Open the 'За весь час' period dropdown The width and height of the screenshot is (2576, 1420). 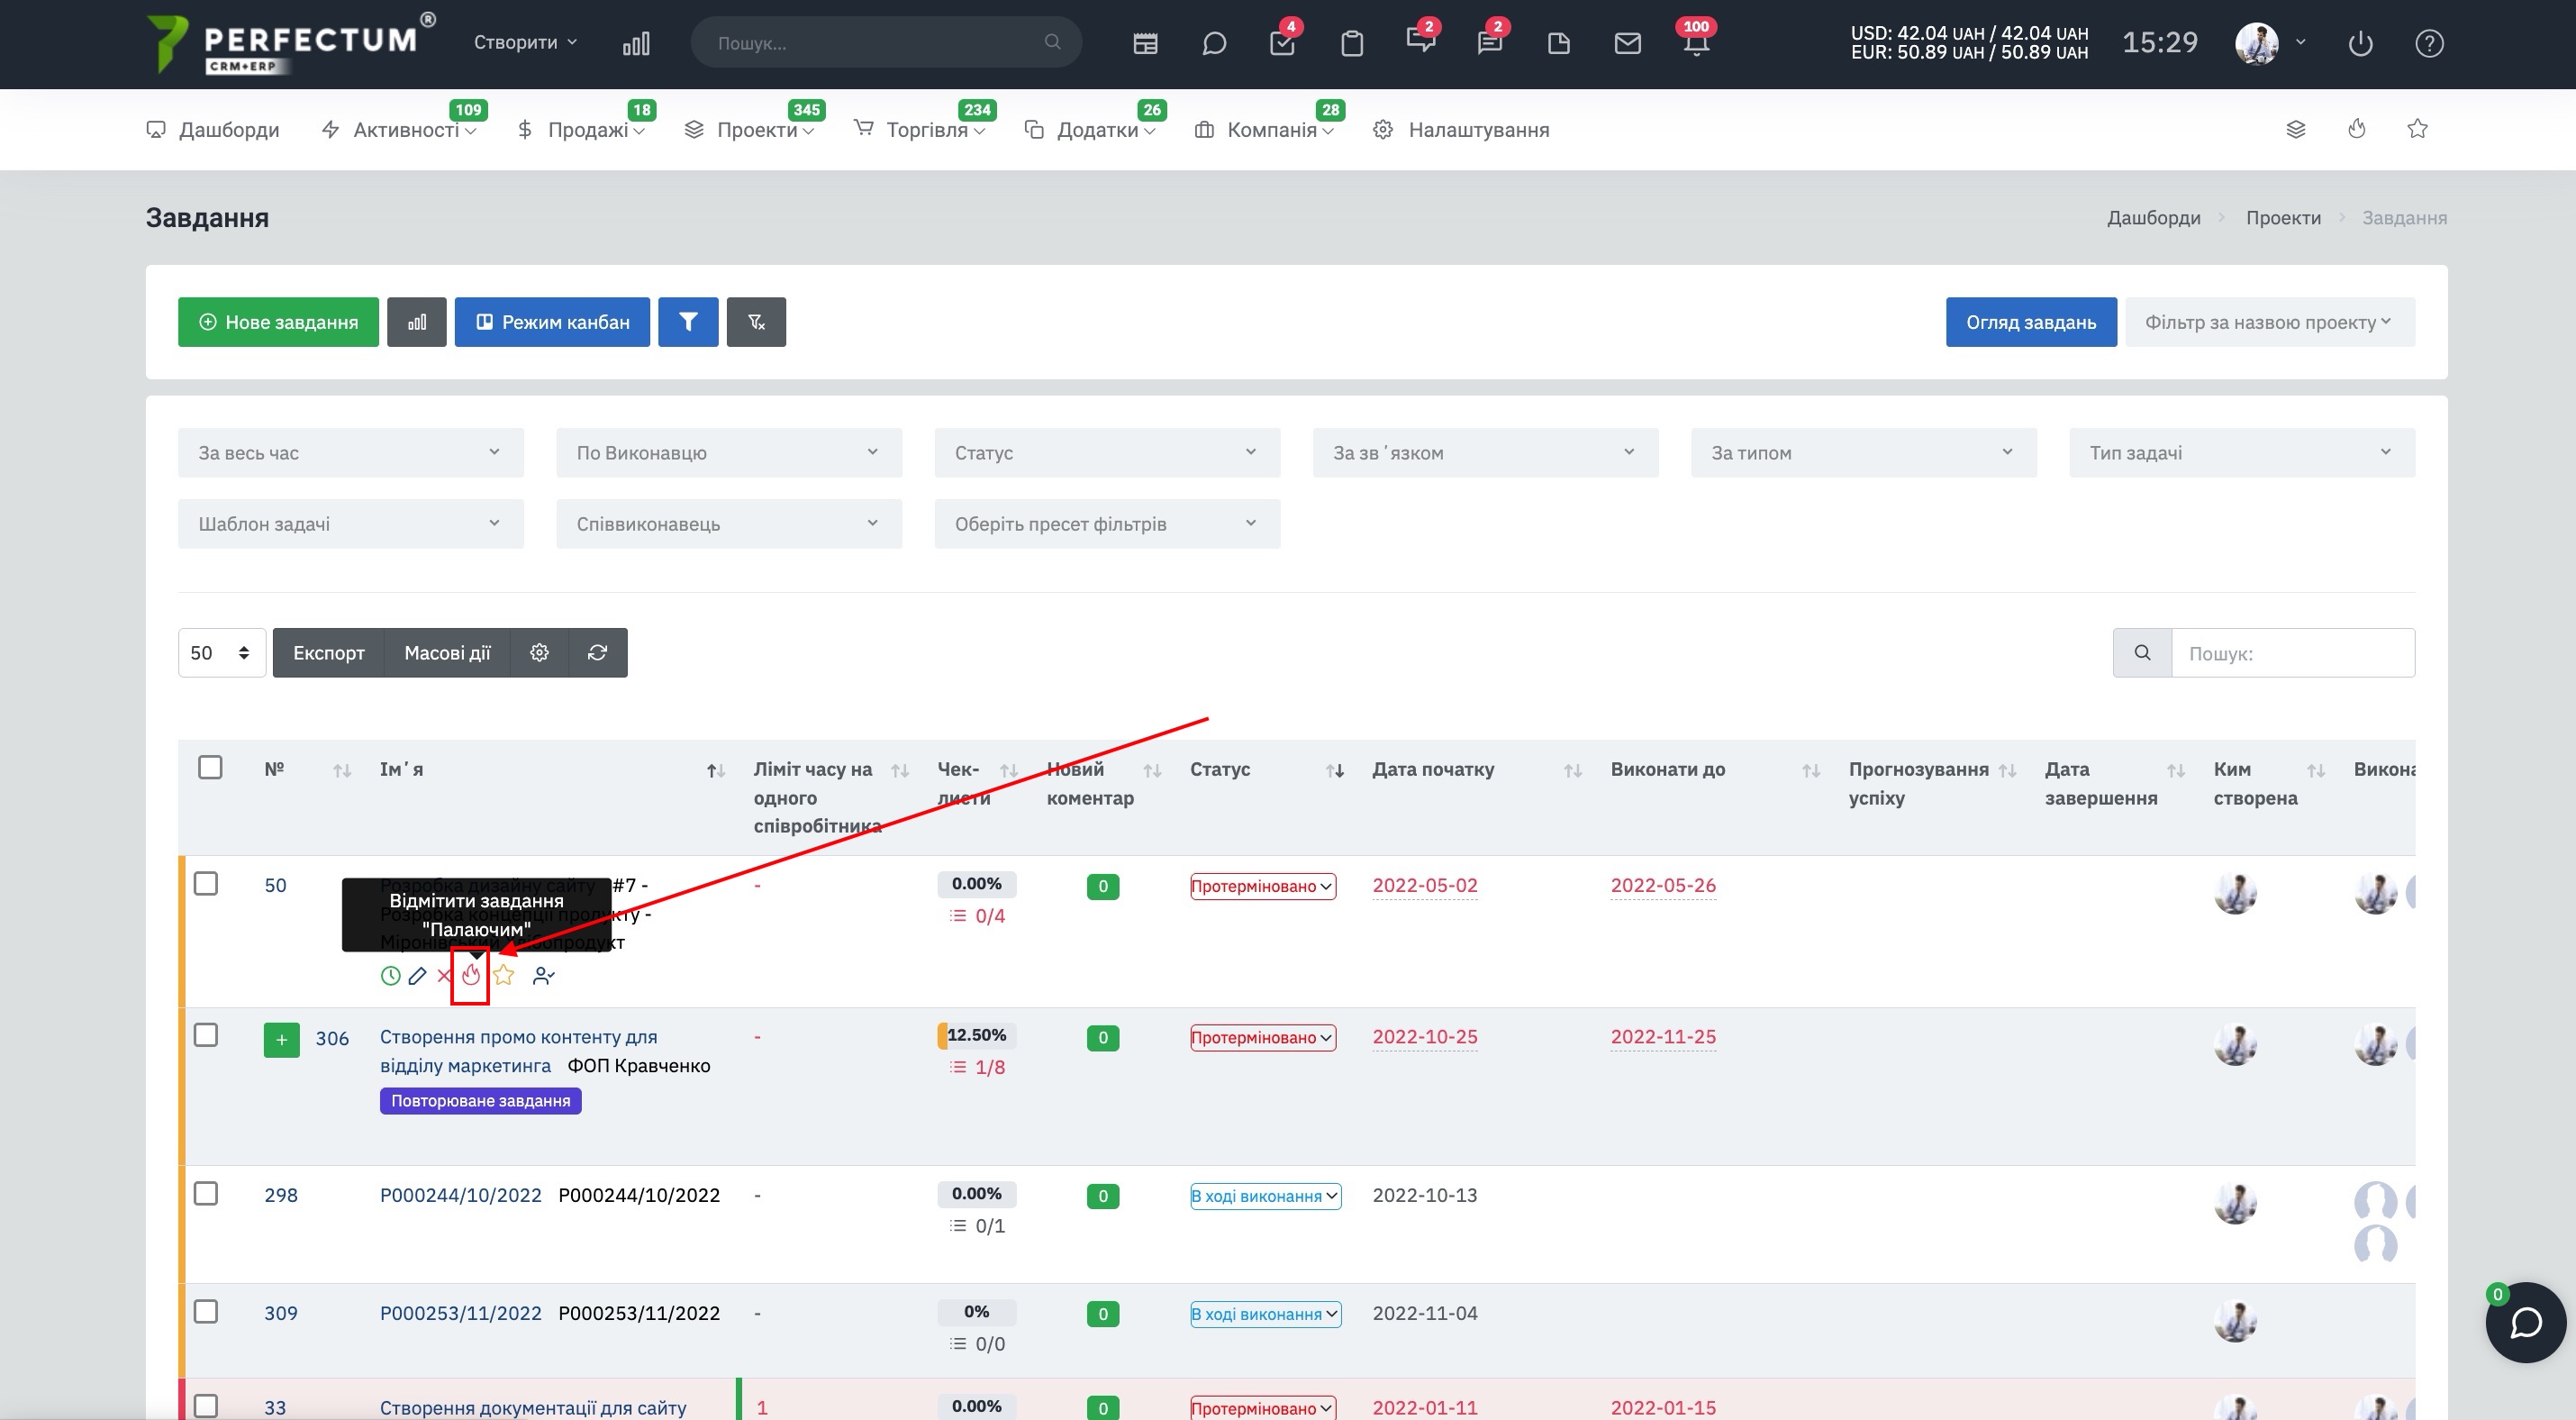(351, 453)
